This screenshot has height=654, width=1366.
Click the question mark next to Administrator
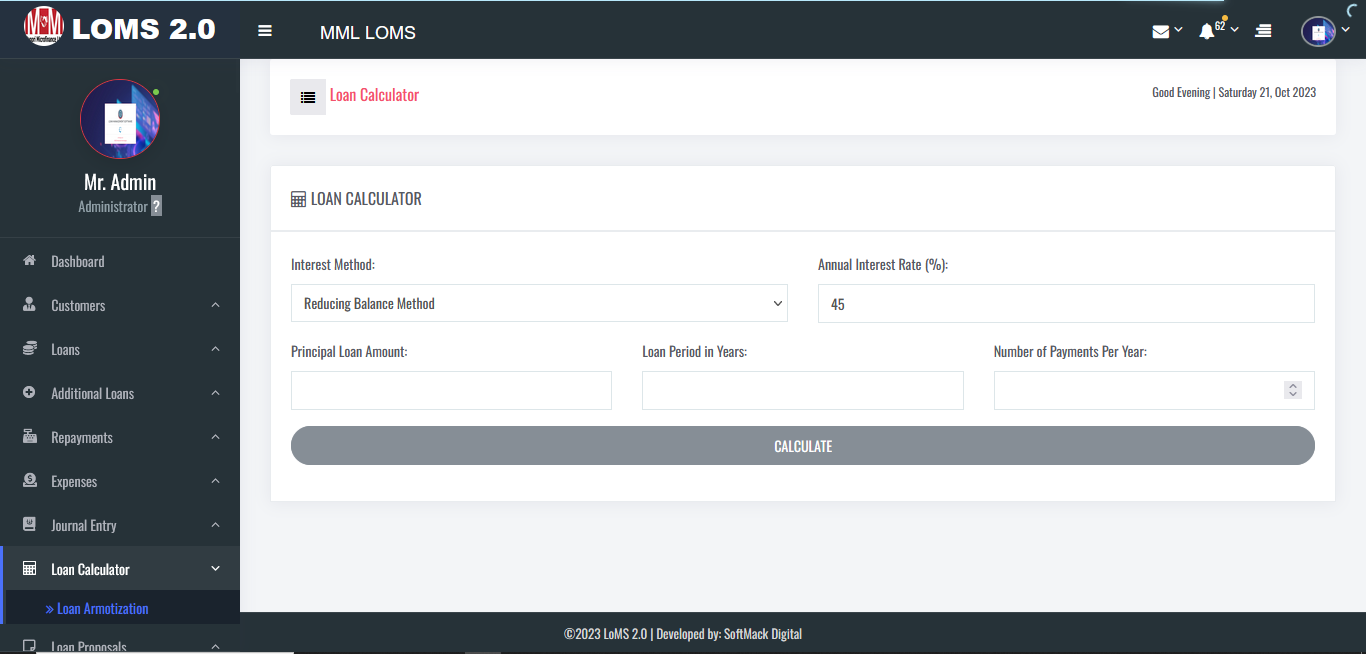pos(156,206)
